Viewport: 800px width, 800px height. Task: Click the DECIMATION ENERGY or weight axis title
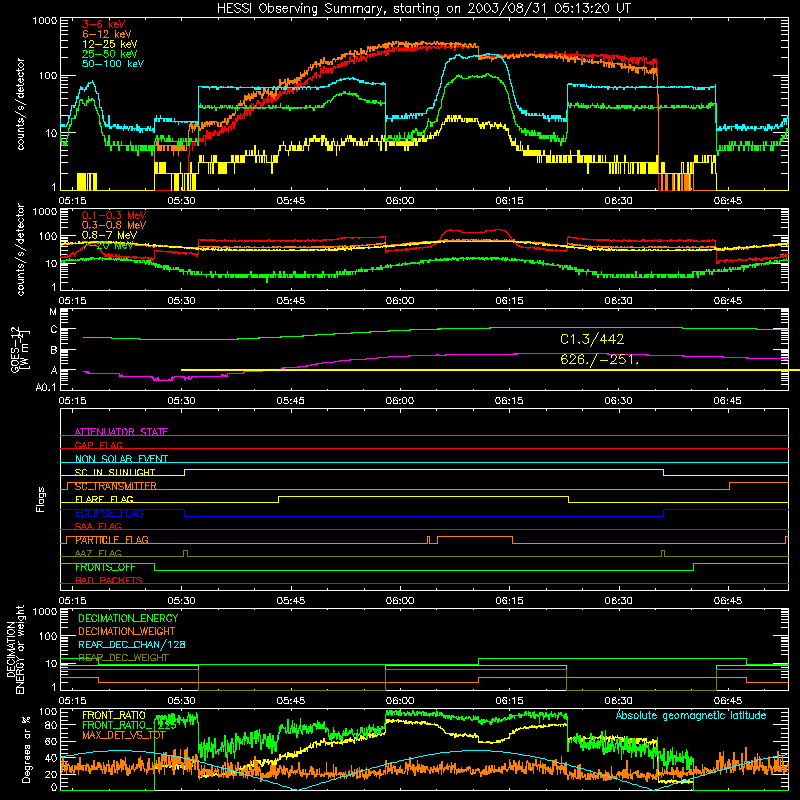15,649
